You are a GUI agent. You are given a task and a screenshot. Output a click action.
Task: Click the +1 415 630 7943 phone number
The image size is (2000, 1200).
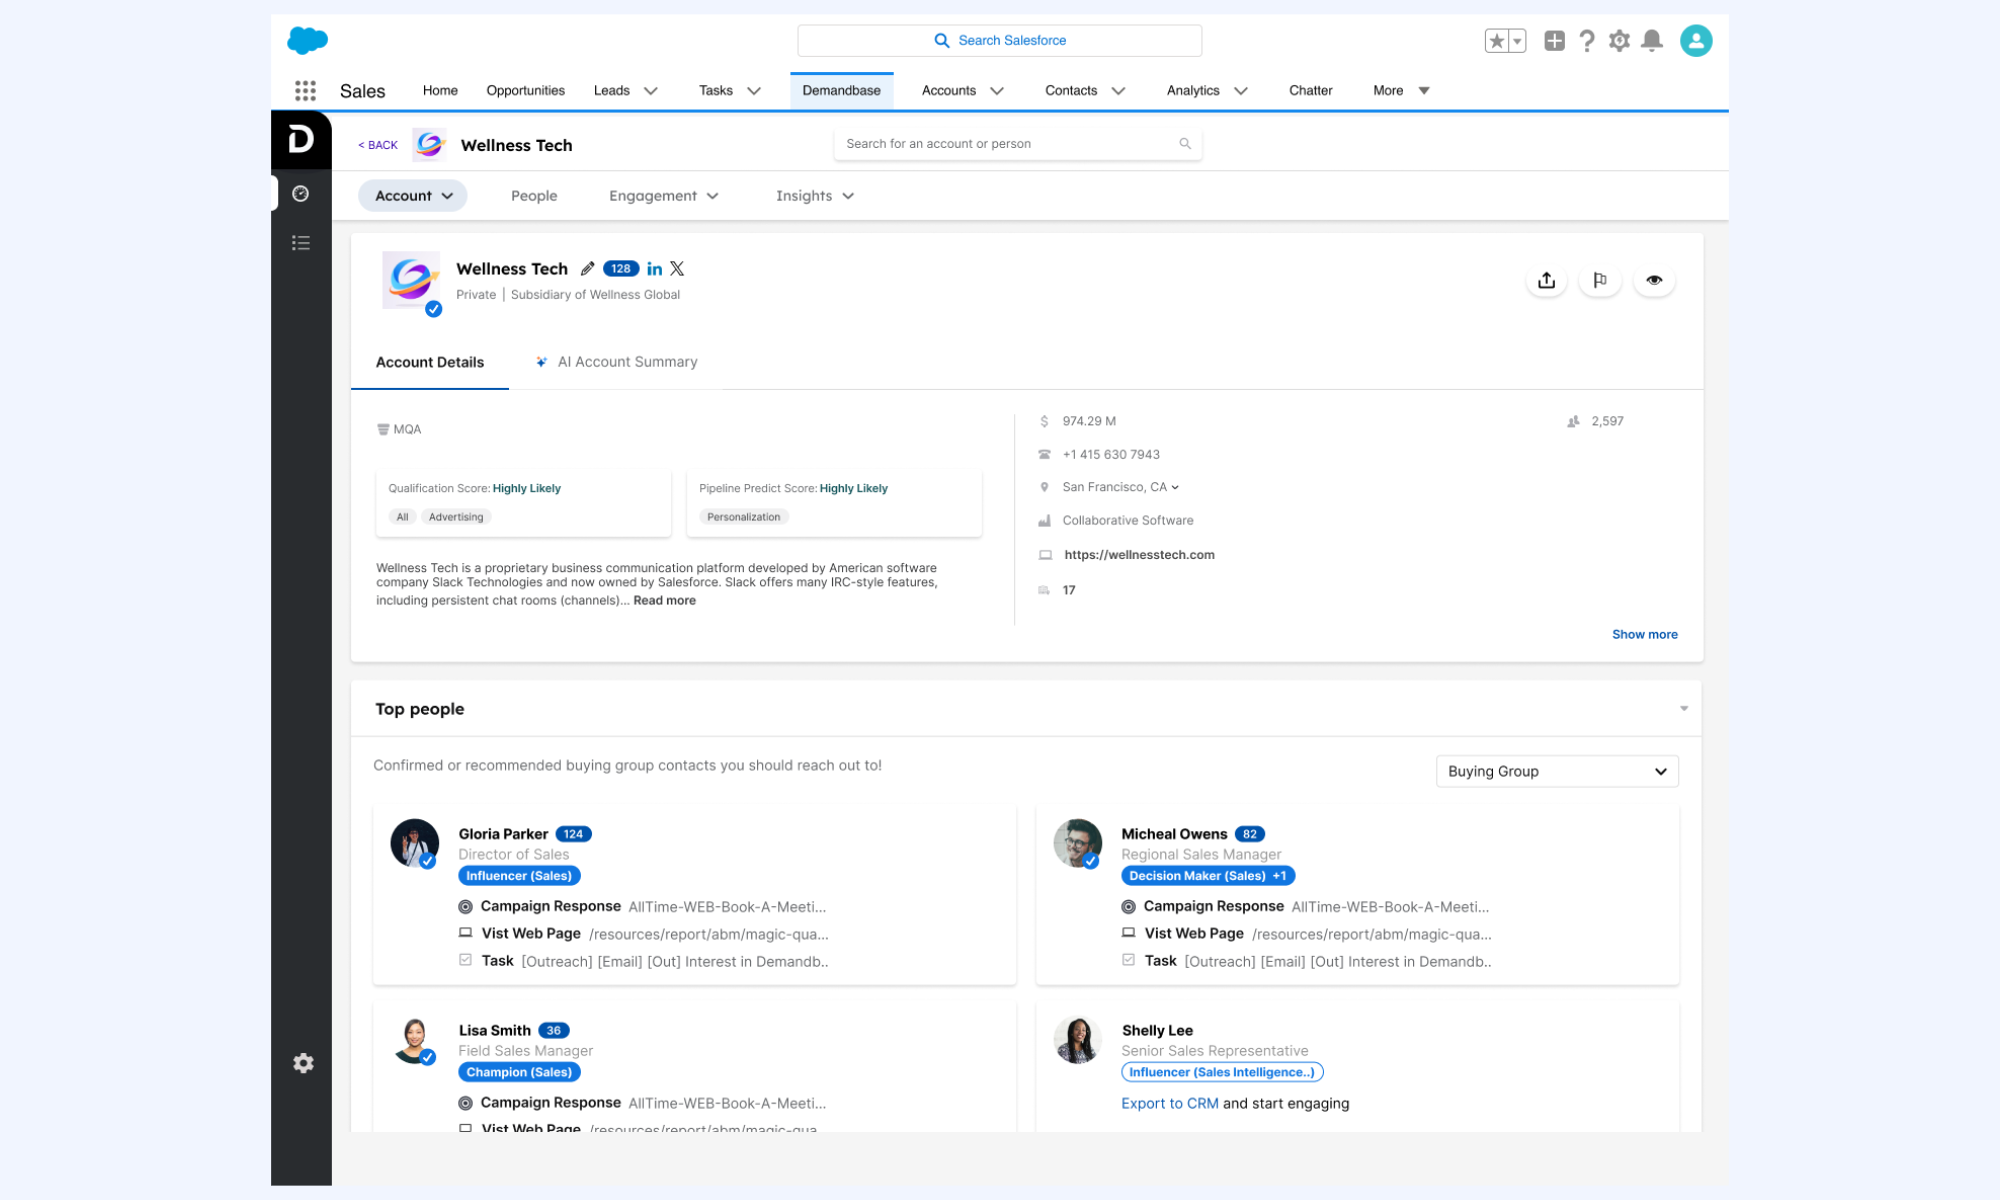tap(1111, 455)
